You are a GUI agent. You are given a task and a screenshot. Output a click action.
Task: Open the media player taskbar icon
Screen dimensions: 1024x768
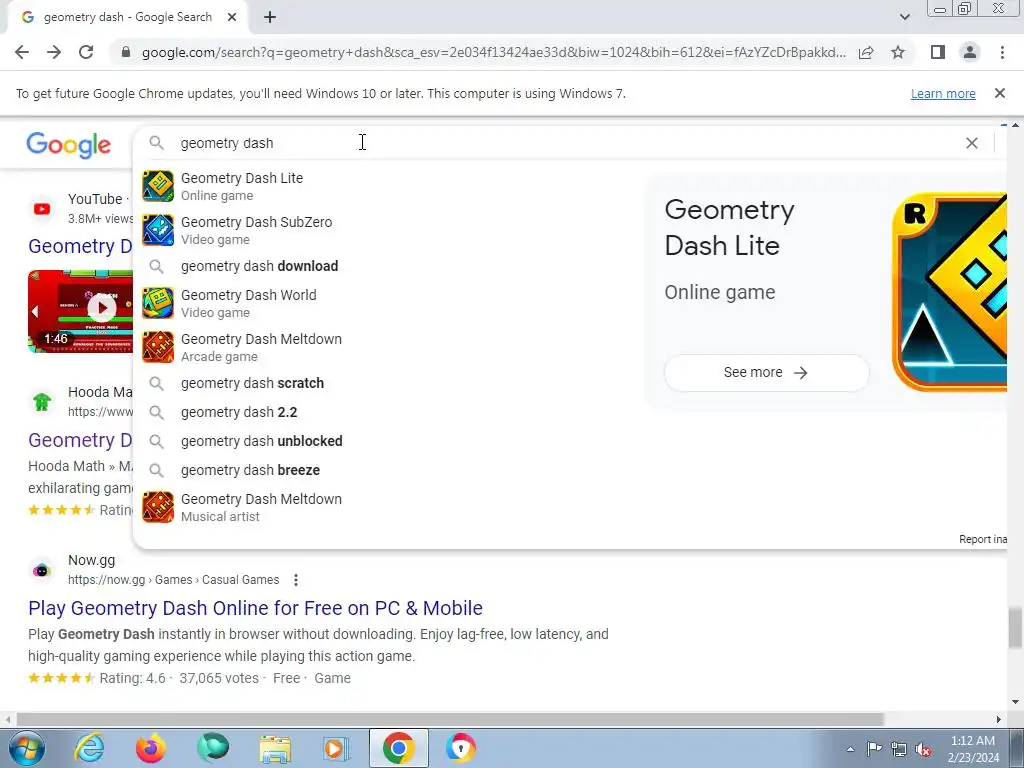(x=336, y=748)
